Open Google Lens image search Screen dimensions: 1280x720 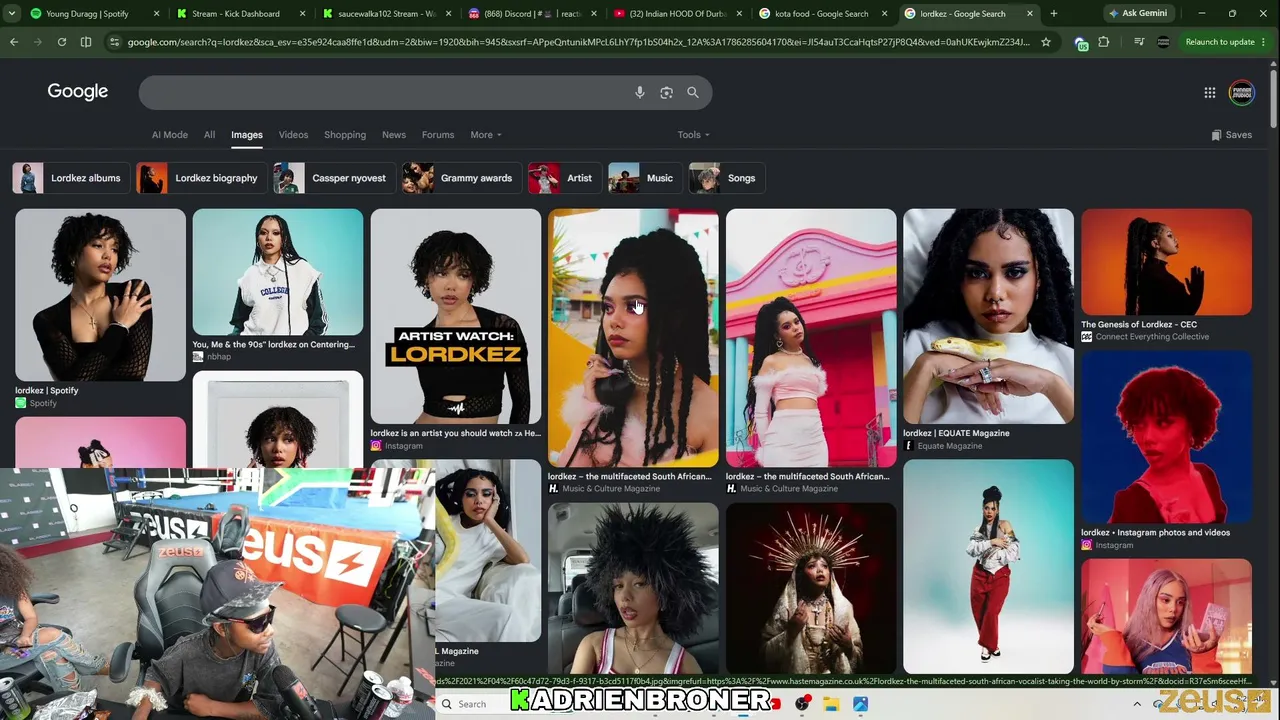(x=666, y=93)
